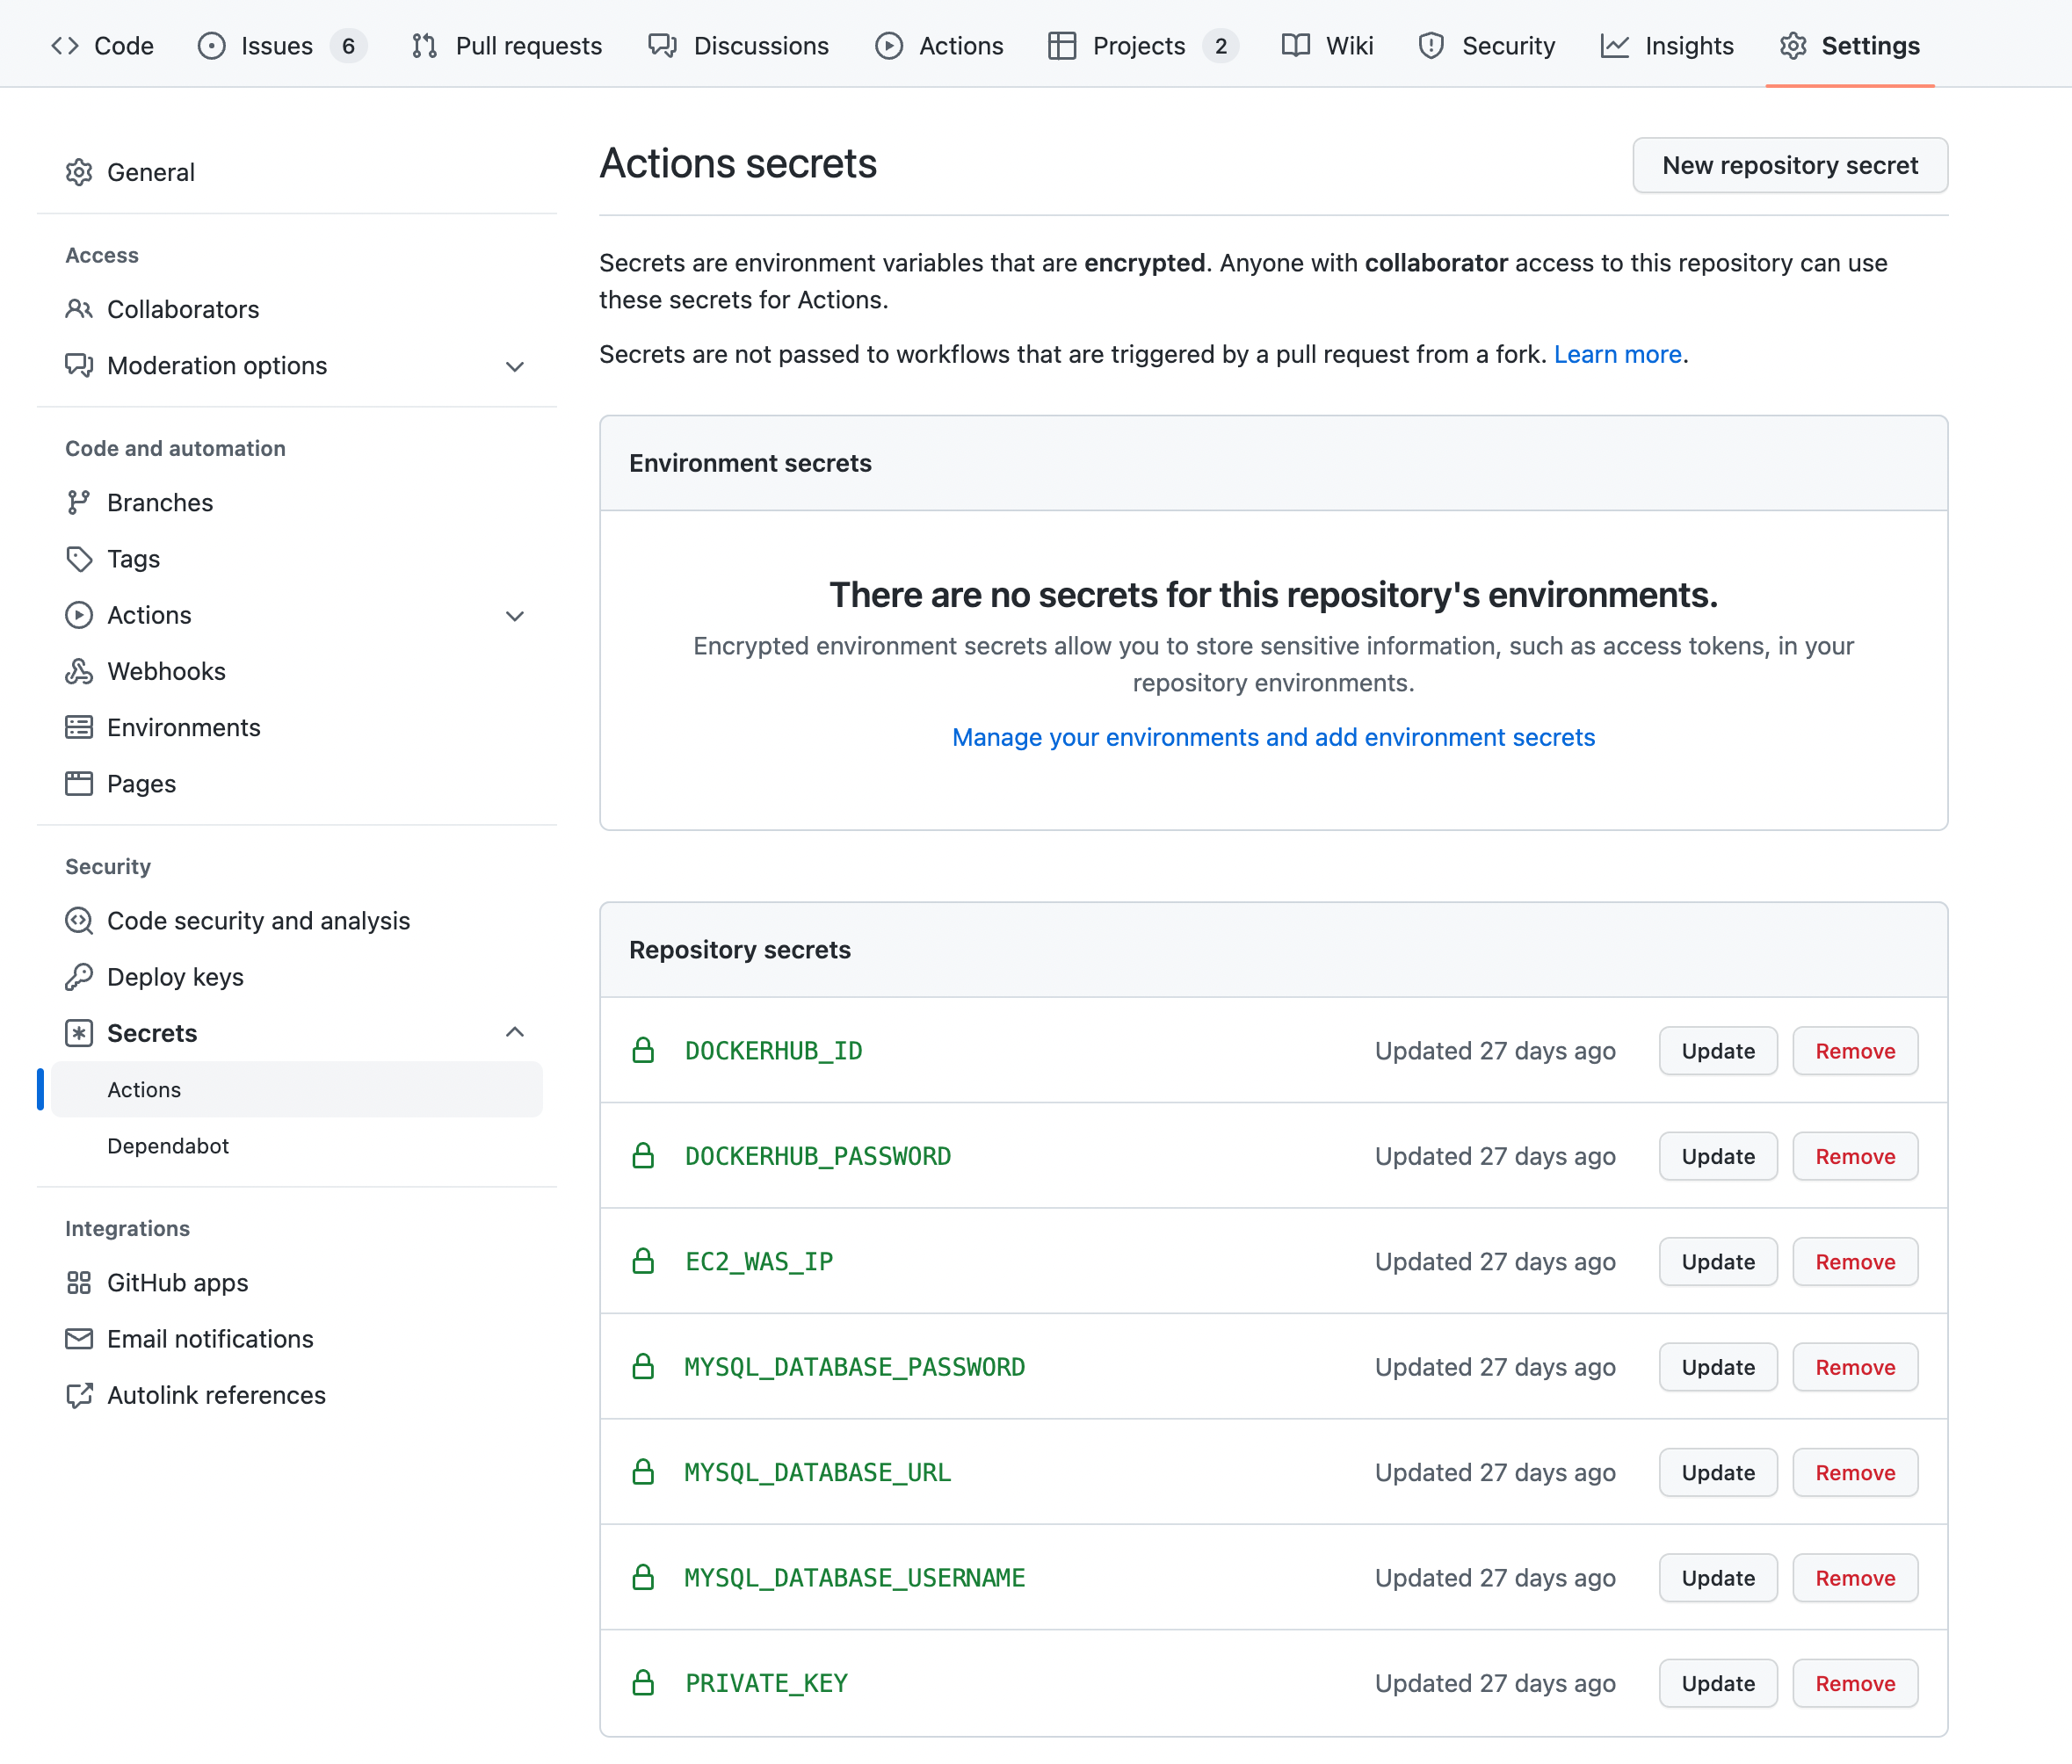Screen dimensions: 2072x1764
Task: Open the Insights repository tab
Action: 1667,46
